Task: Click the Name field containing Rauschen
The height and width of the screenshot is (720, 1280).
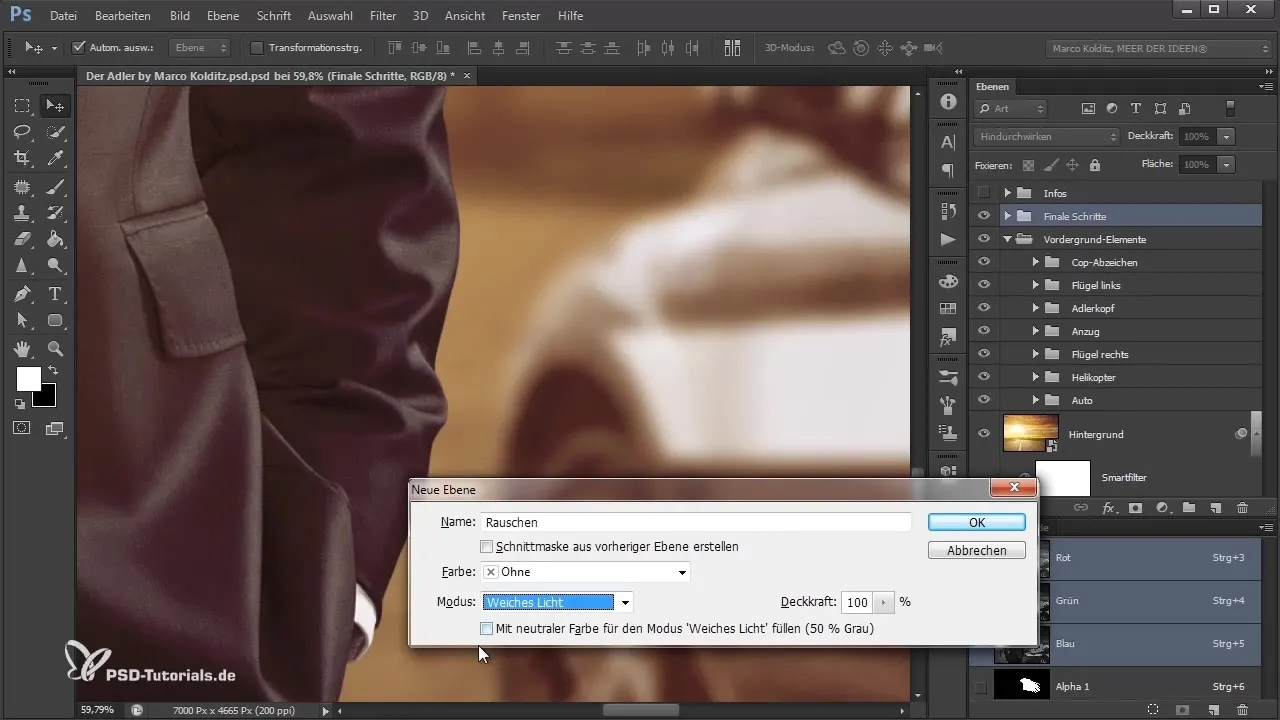Action: pyautogui.click(x=696, y=522)
